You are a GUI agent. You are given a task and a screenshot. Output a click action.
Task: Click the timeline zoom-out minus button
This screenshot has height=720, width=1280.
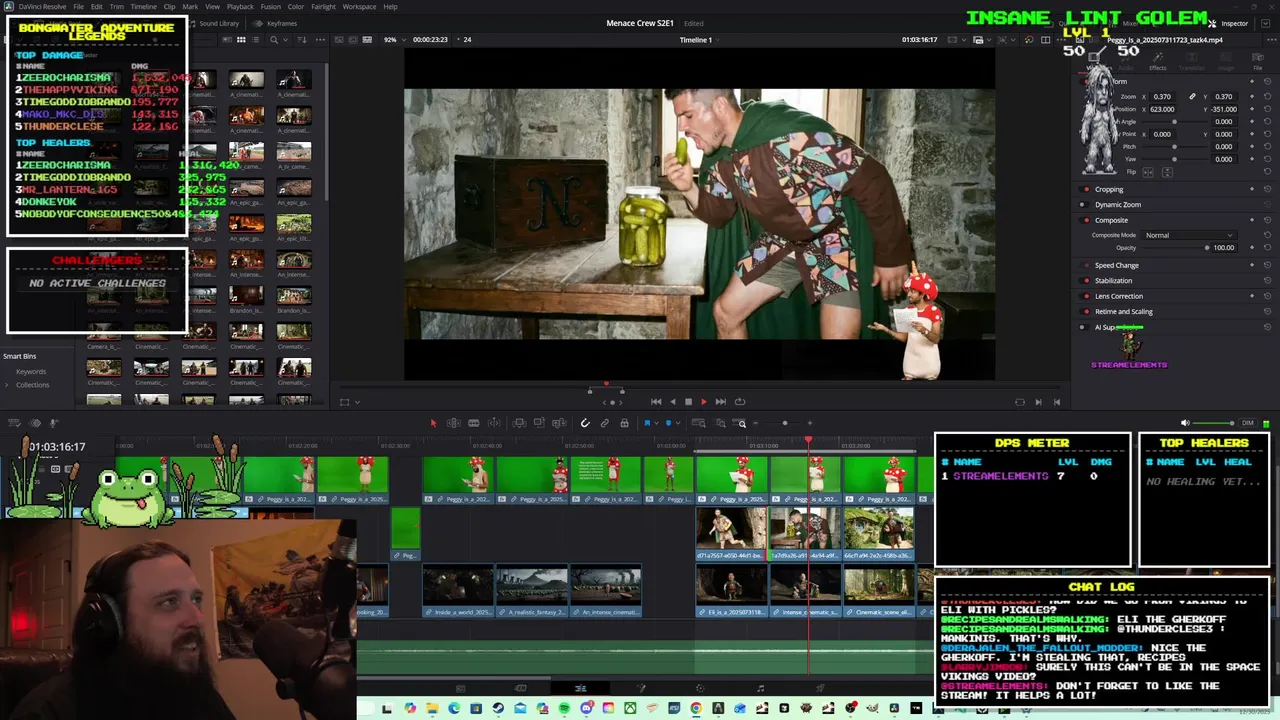click(755, 423)
